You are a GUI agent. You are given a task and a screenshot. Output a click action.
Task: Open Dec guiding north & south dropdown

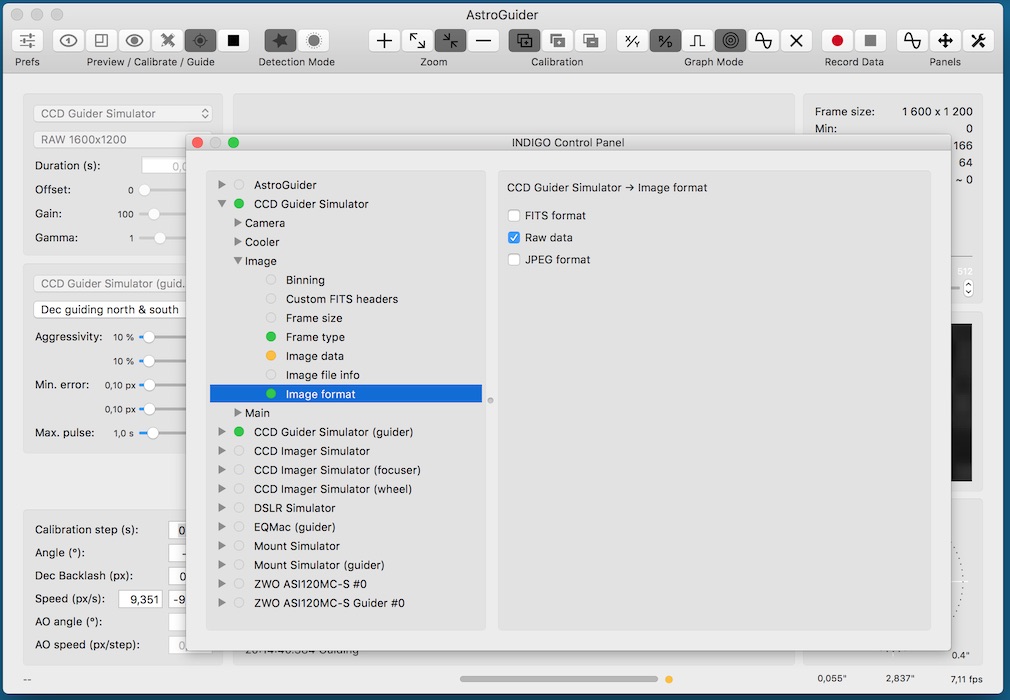click(110, 309)
